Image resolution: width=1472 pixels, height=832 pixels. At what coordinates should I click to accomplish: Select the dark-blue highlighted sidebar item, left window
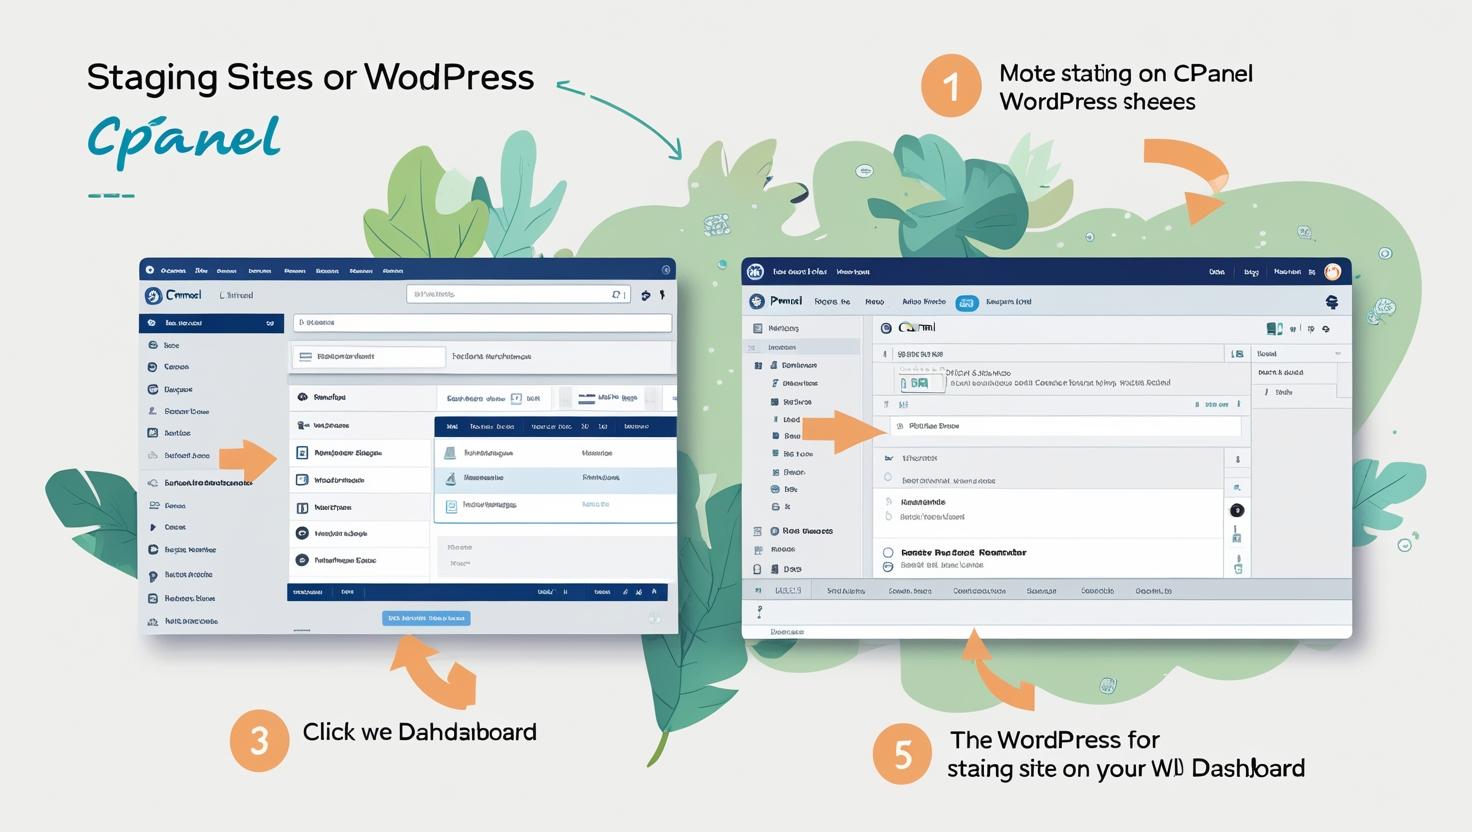pos(211,323)
